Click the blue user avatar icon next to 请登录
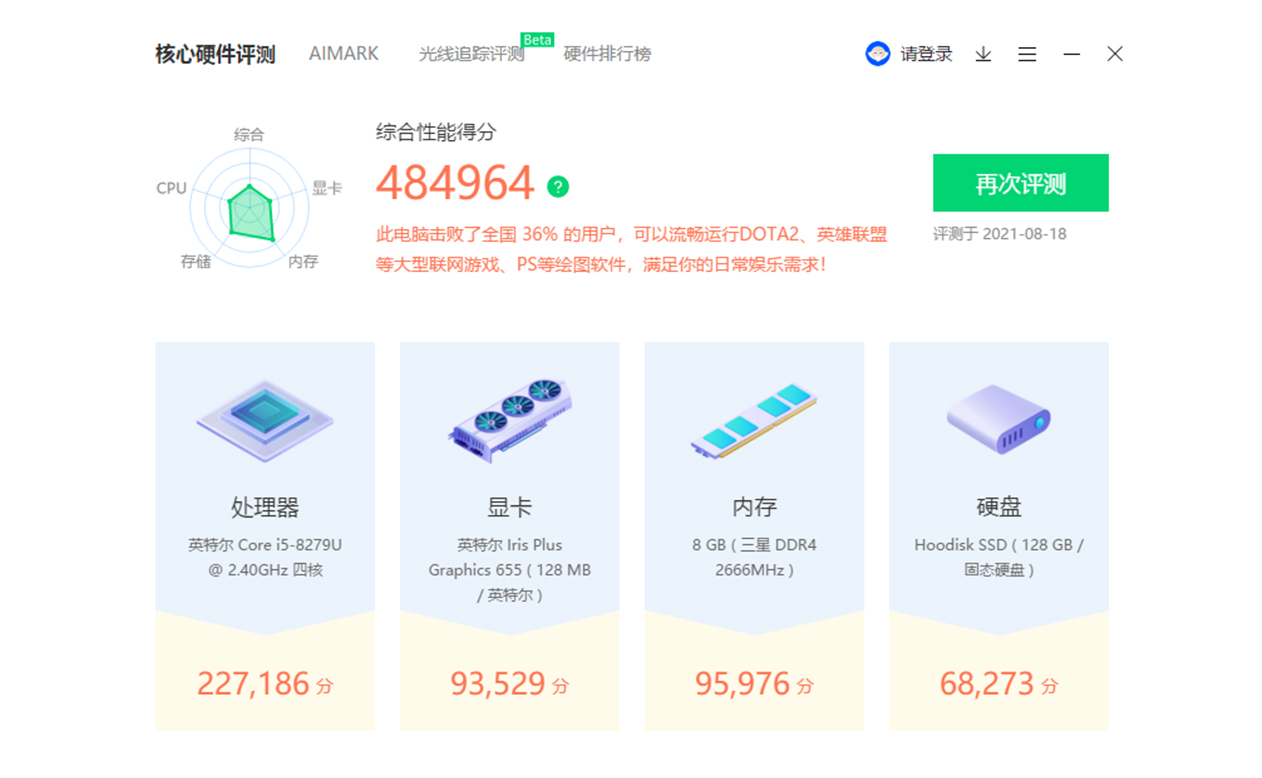 click(877, 54)
